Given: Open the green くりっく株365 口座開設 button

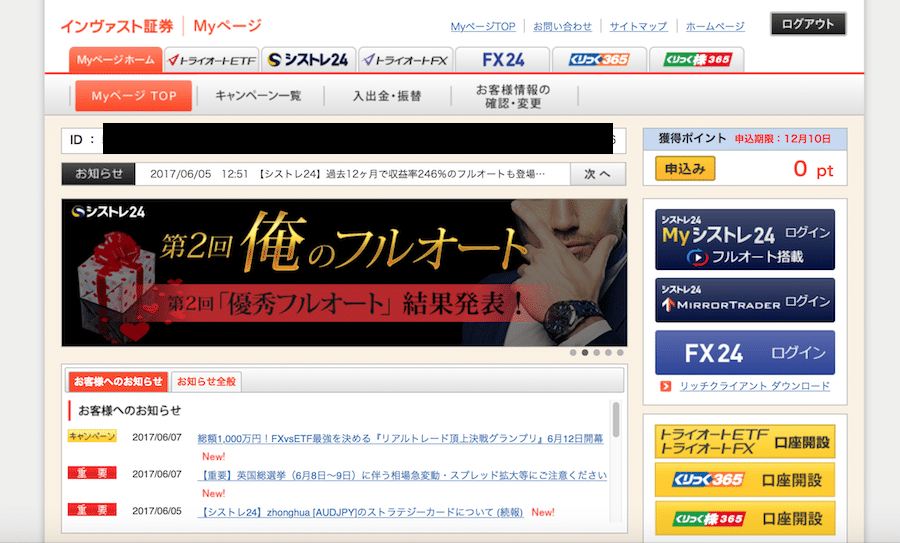Looking at the screenshot, I should coord(745,518).
